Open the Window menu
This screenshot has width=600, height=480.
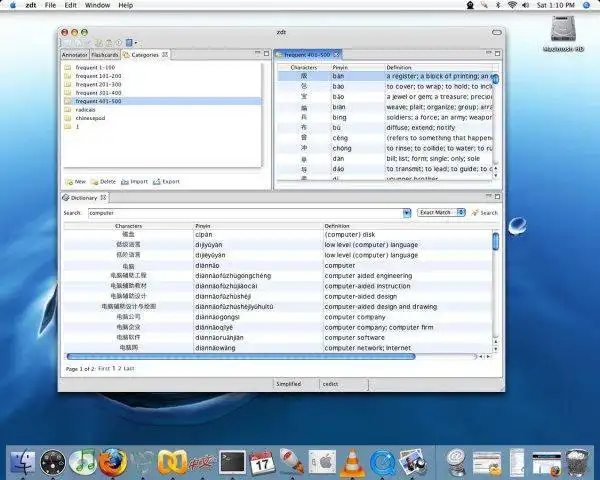pyautogui.click(x=97, y=5)
